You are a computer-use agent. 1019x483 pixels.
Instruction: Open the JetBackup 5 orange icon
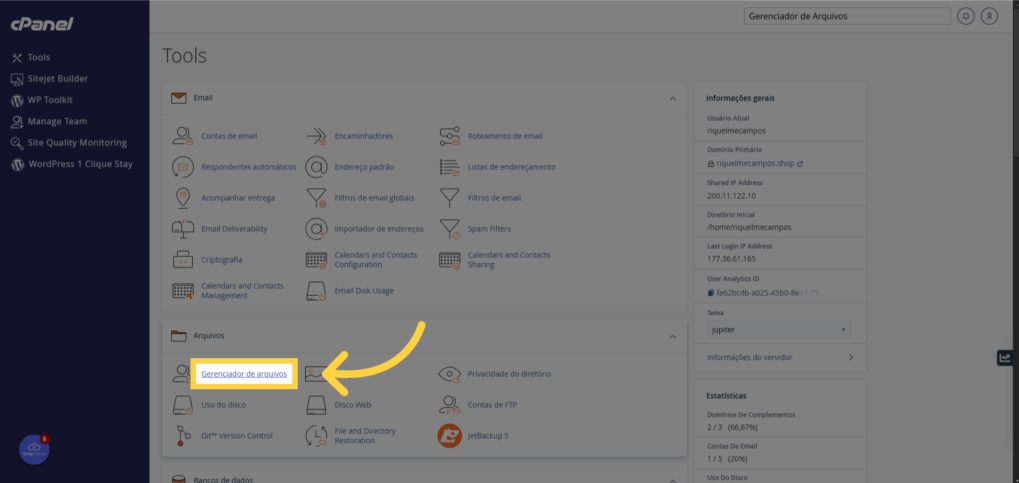click(450, 436)
